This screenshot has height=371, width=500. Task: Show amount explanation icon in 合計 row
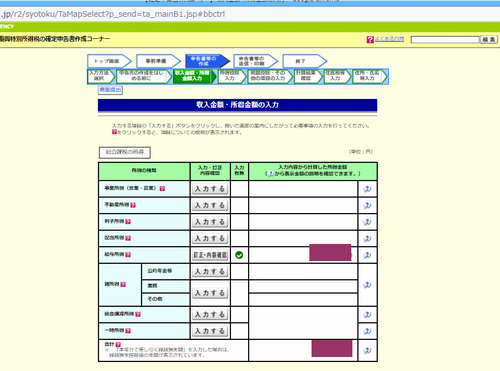pos(367,350)
